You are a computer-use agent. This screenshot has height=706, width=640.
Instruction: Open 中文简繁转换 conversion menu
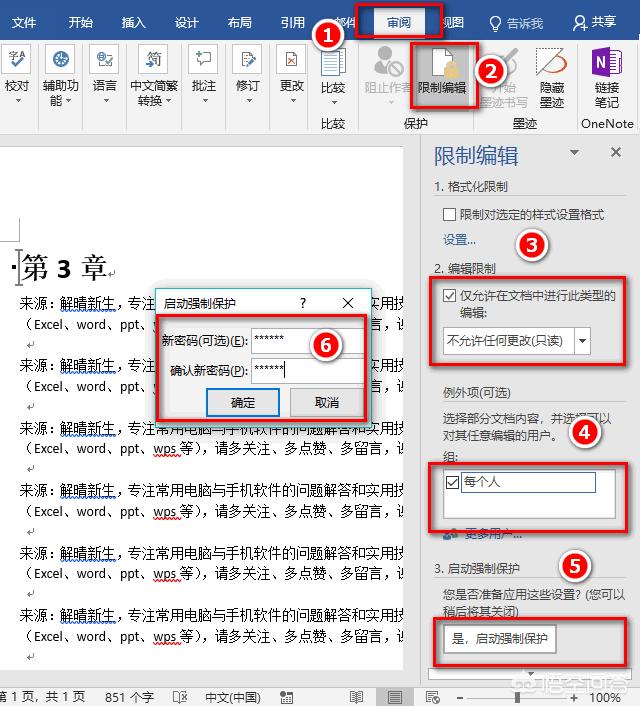[154, 75]
